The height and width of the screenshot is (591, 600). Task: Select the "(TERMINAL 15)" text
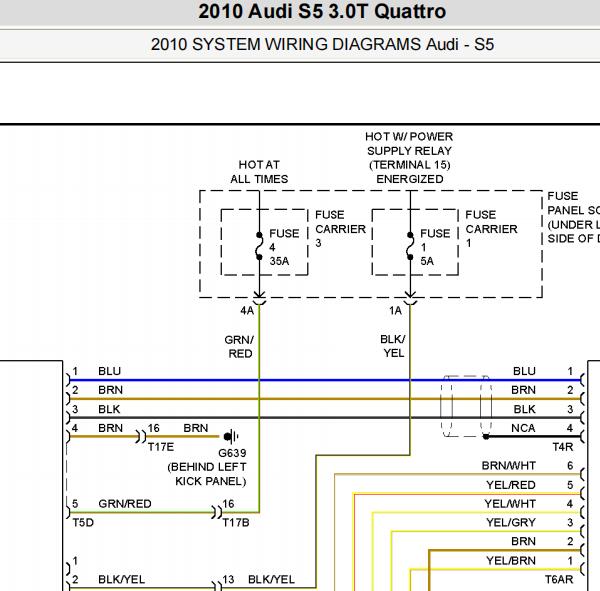409,165
